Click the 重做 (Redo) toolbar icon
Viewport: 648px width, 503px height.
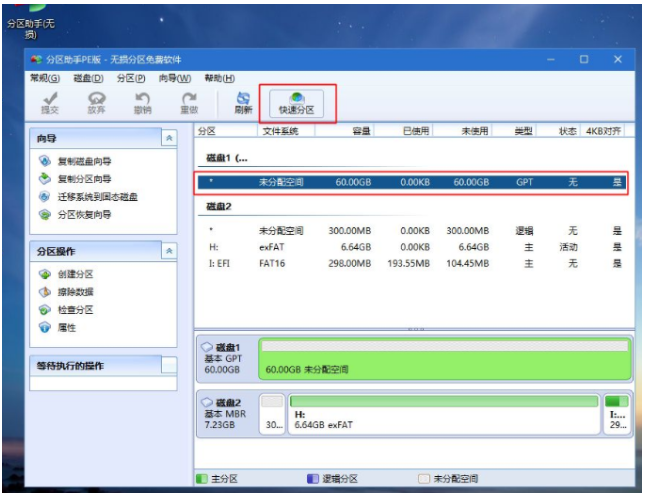coord(188,103)
